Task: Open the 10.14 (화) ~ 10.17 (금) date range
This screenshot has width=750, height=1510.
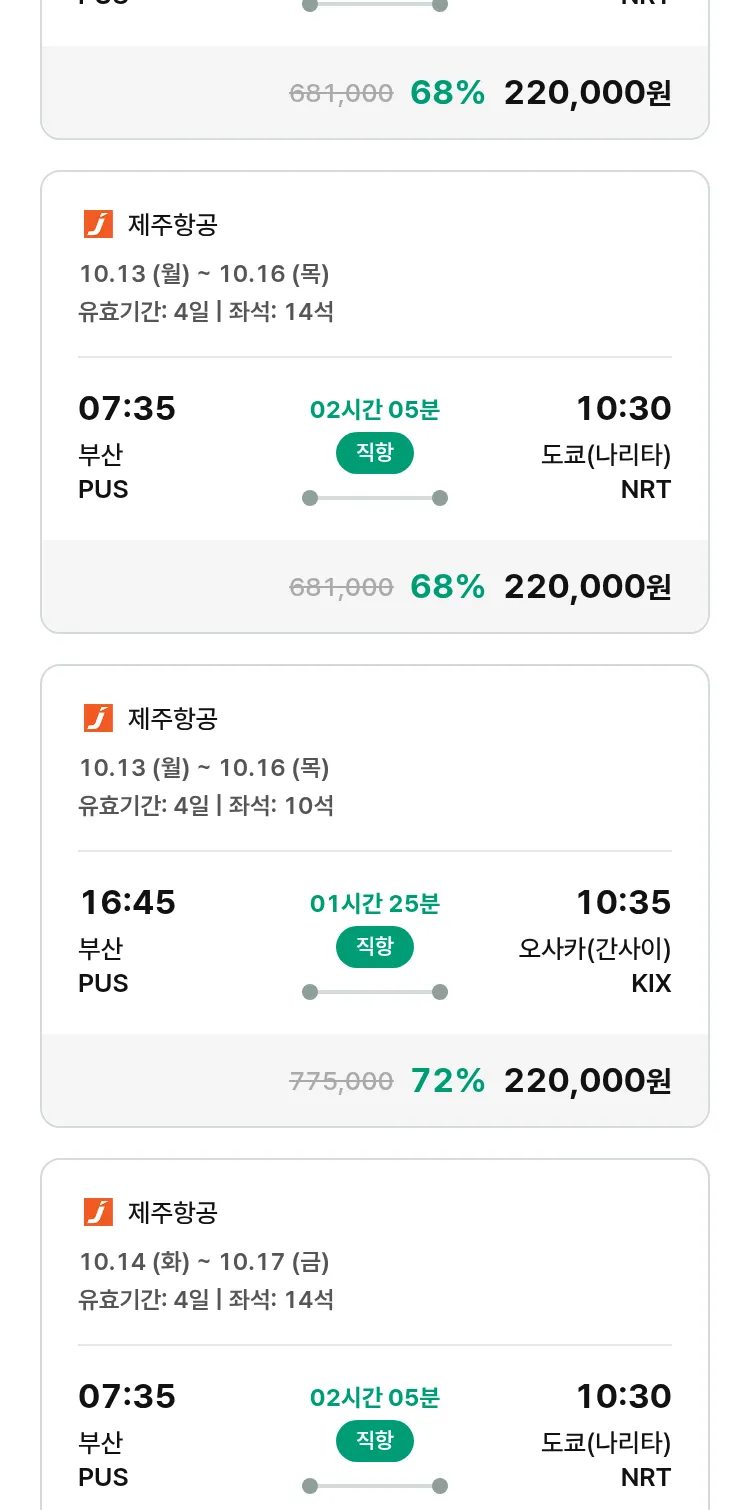Action: click(x=204, y=1262)
